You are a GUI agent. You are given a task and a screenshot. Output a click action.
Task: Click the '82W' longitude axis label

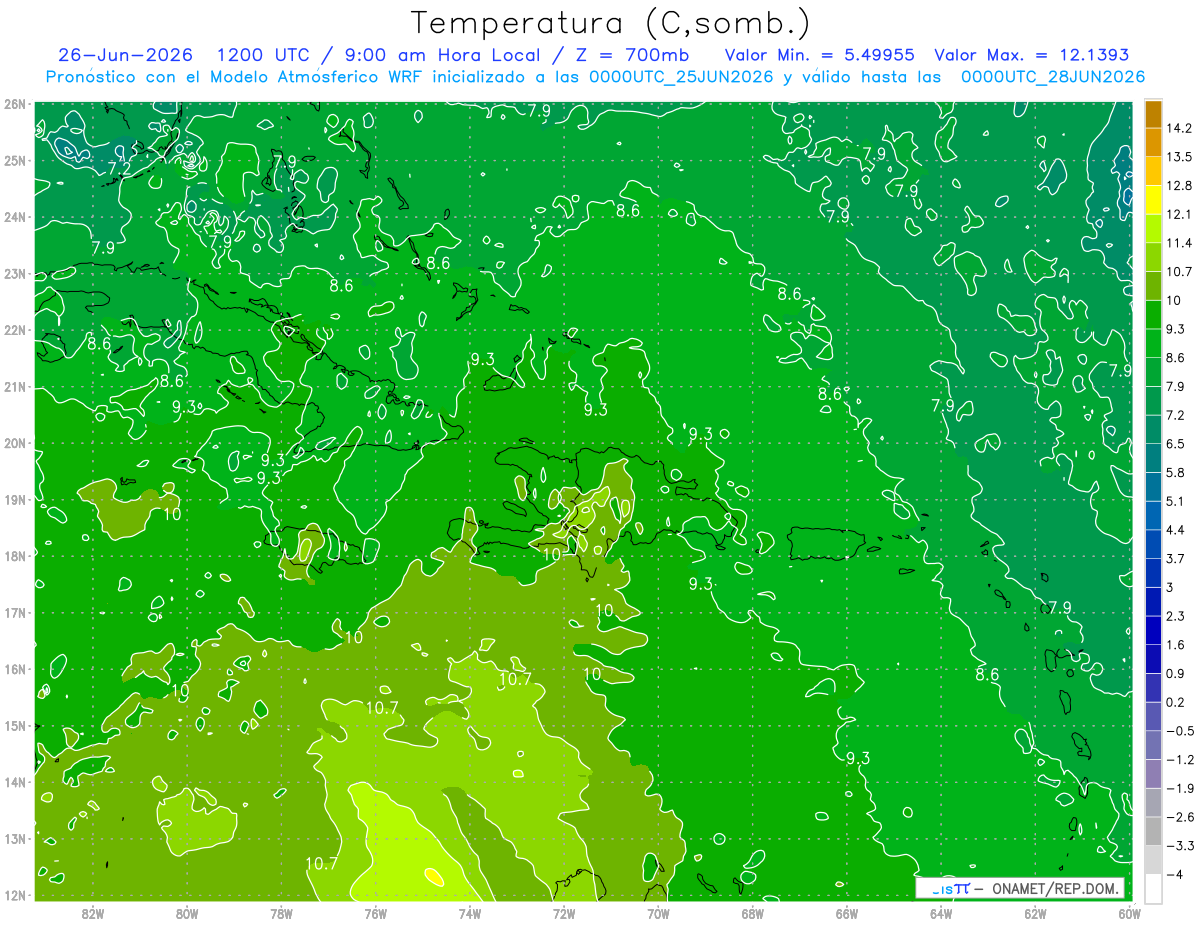pyautogui.click(x=92, y=913)
